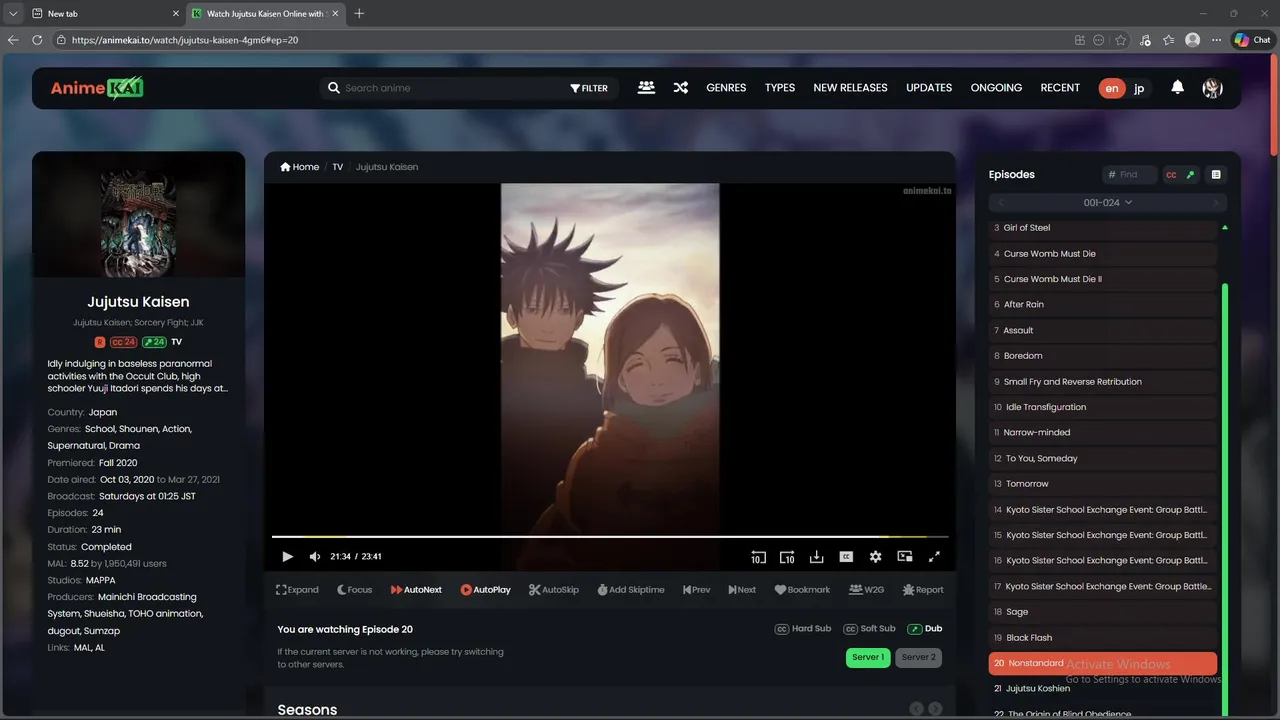Select episode 4 Curse Womb Must Die
Viewport: 1280px width, 720px height.
(x=1103, y=254)
